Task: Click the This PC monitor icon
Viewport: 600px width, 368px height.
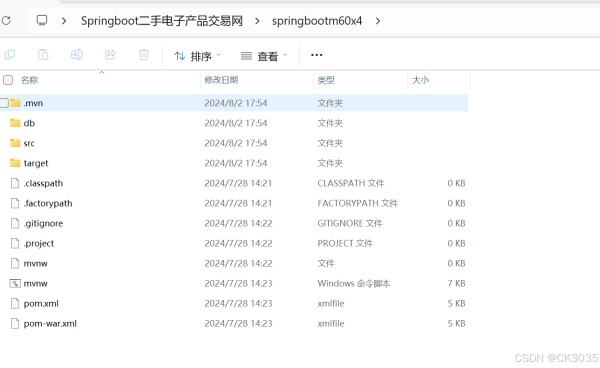Action: (x=42, y=20)
